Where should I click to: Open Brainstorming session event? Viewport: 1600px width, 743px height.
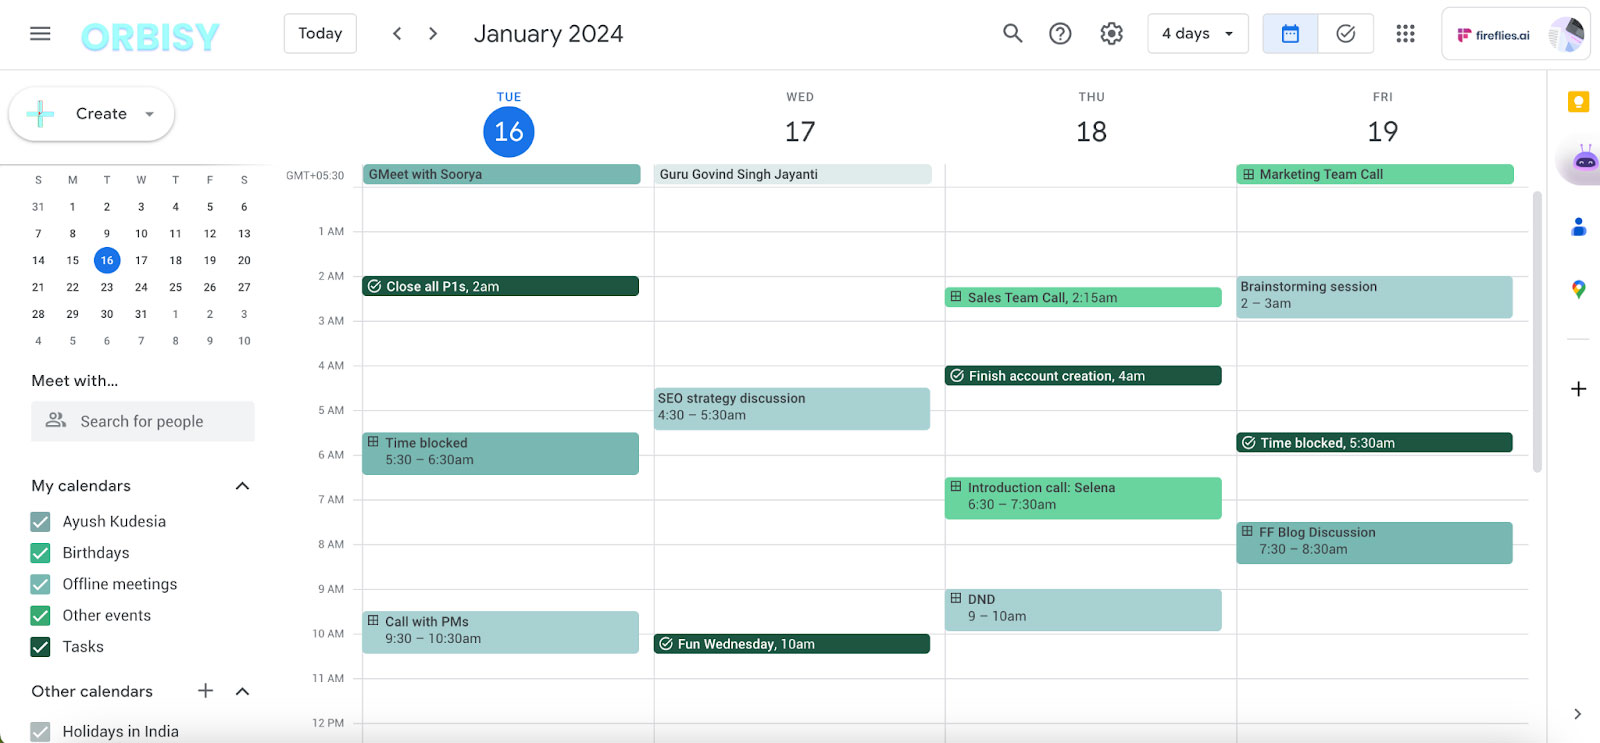click(x=1374, y=297)
